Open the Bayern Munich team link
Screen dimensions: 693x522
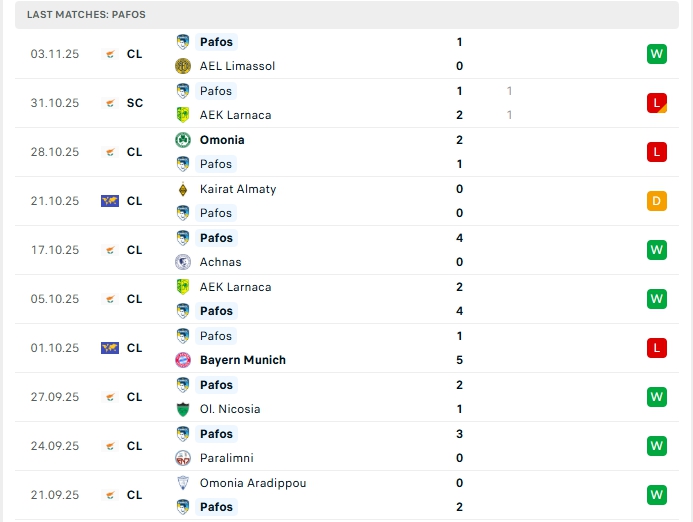tap(243, 360)
